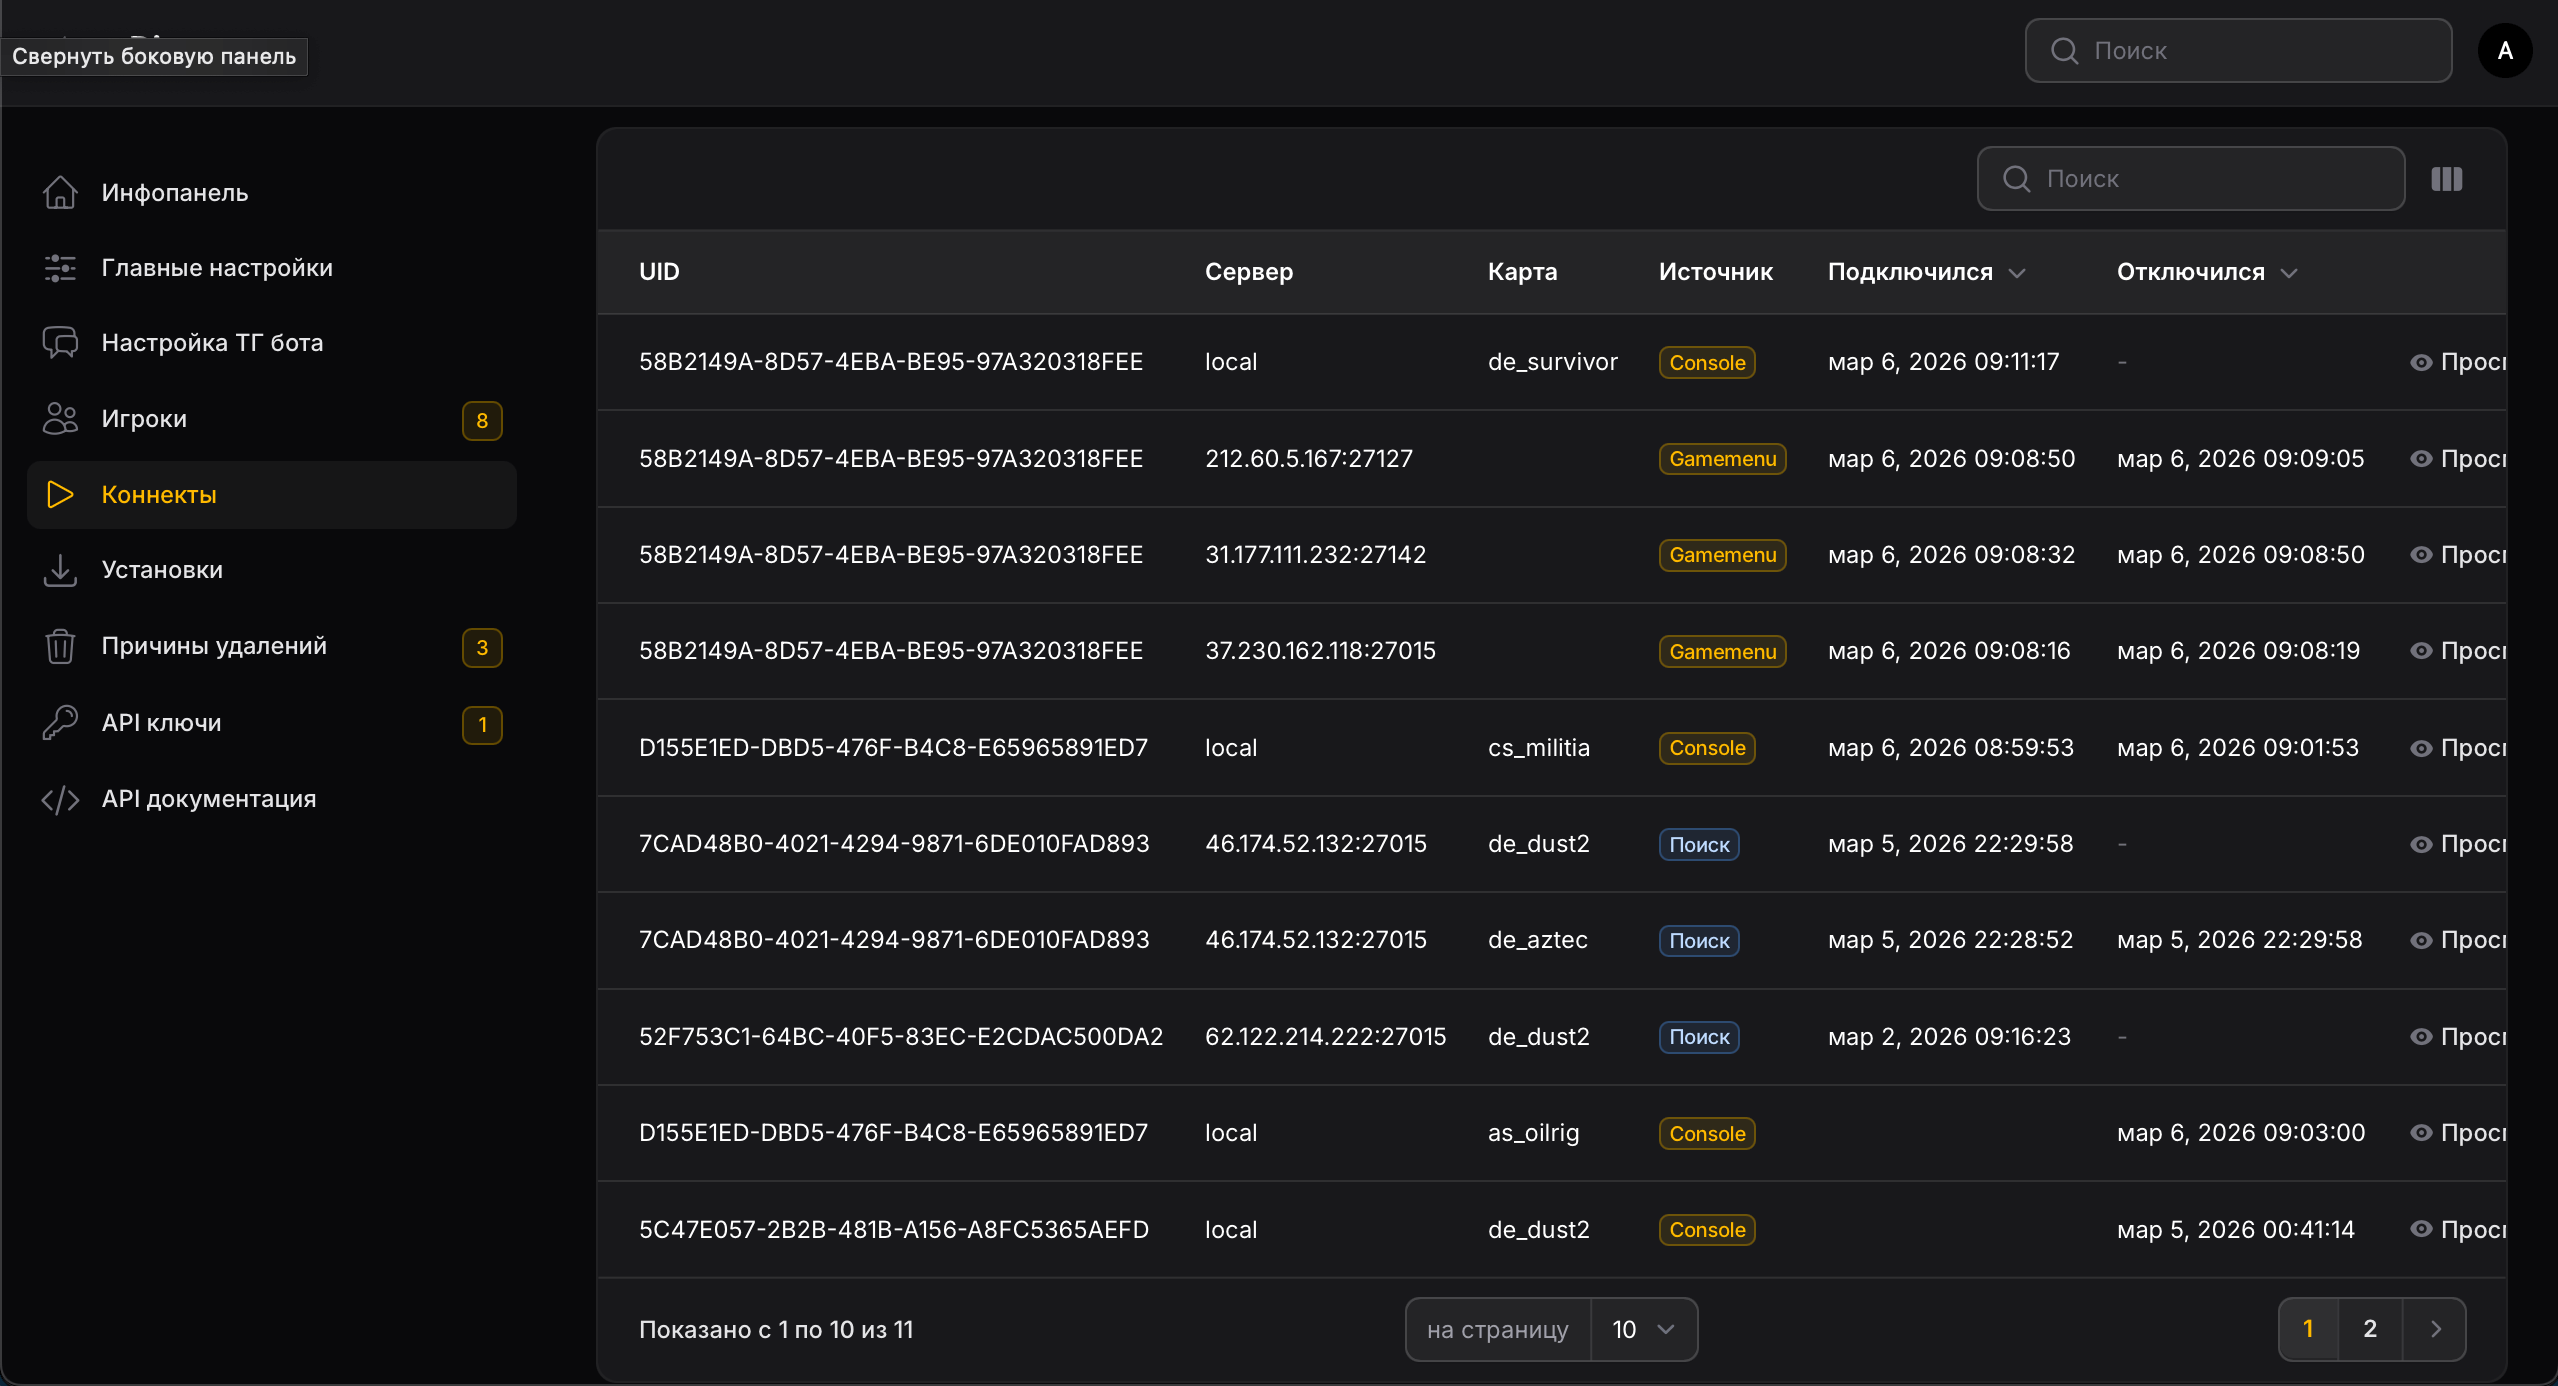2558x1386 pixels.
Task: Go to pagination page 2
Action: [x=2369, y=1329]
